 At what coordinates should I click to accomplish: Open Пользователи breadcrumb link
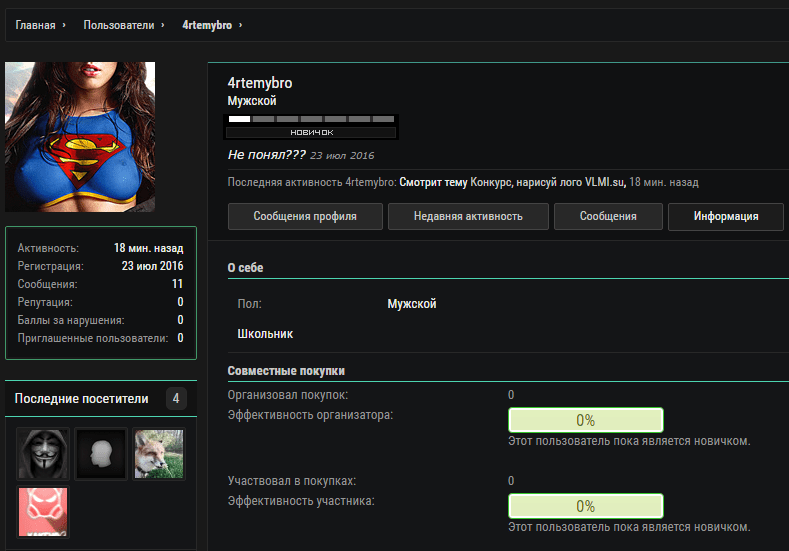118,24
